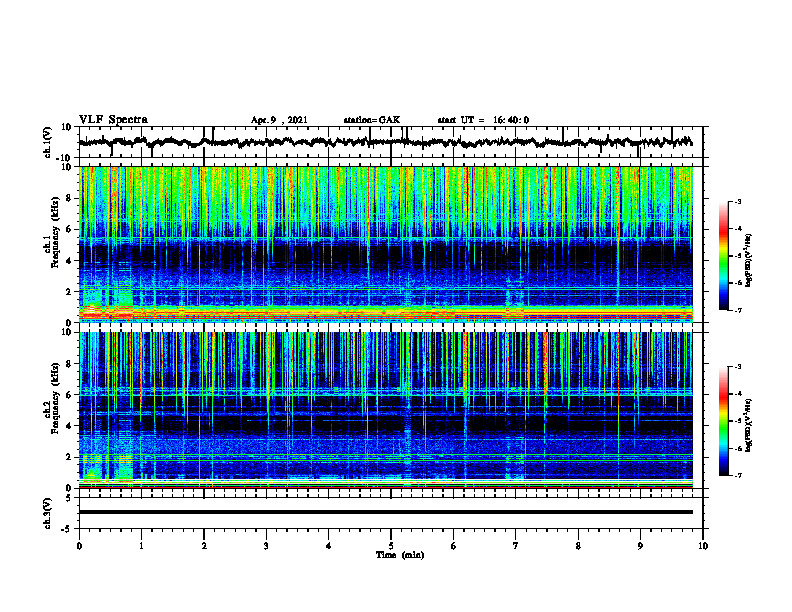Click the 'Time (min)' axis label
The width and height of the screenshot is (792, 612).
click(400, 555)
